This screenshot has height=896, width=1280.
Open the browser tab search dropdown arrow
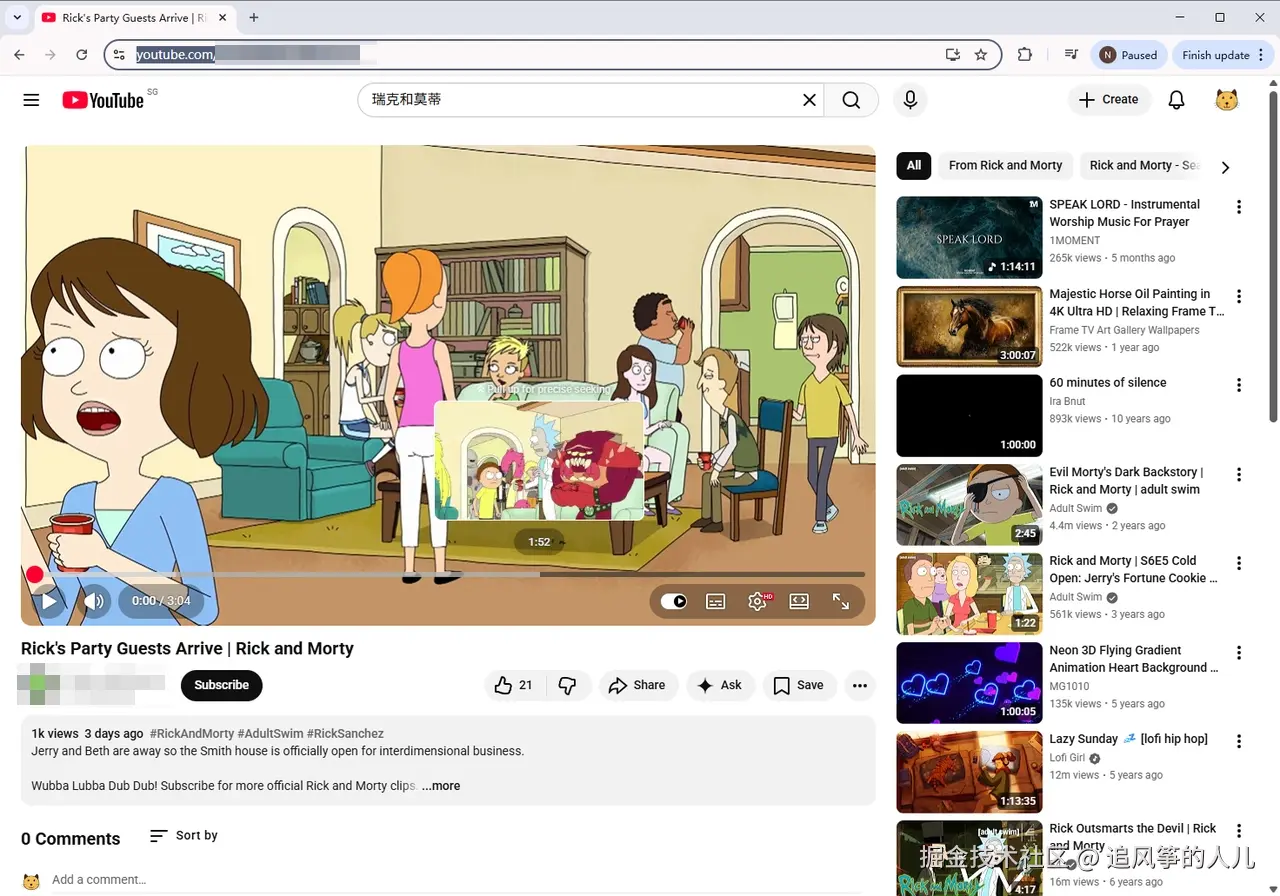pos(17,17)
